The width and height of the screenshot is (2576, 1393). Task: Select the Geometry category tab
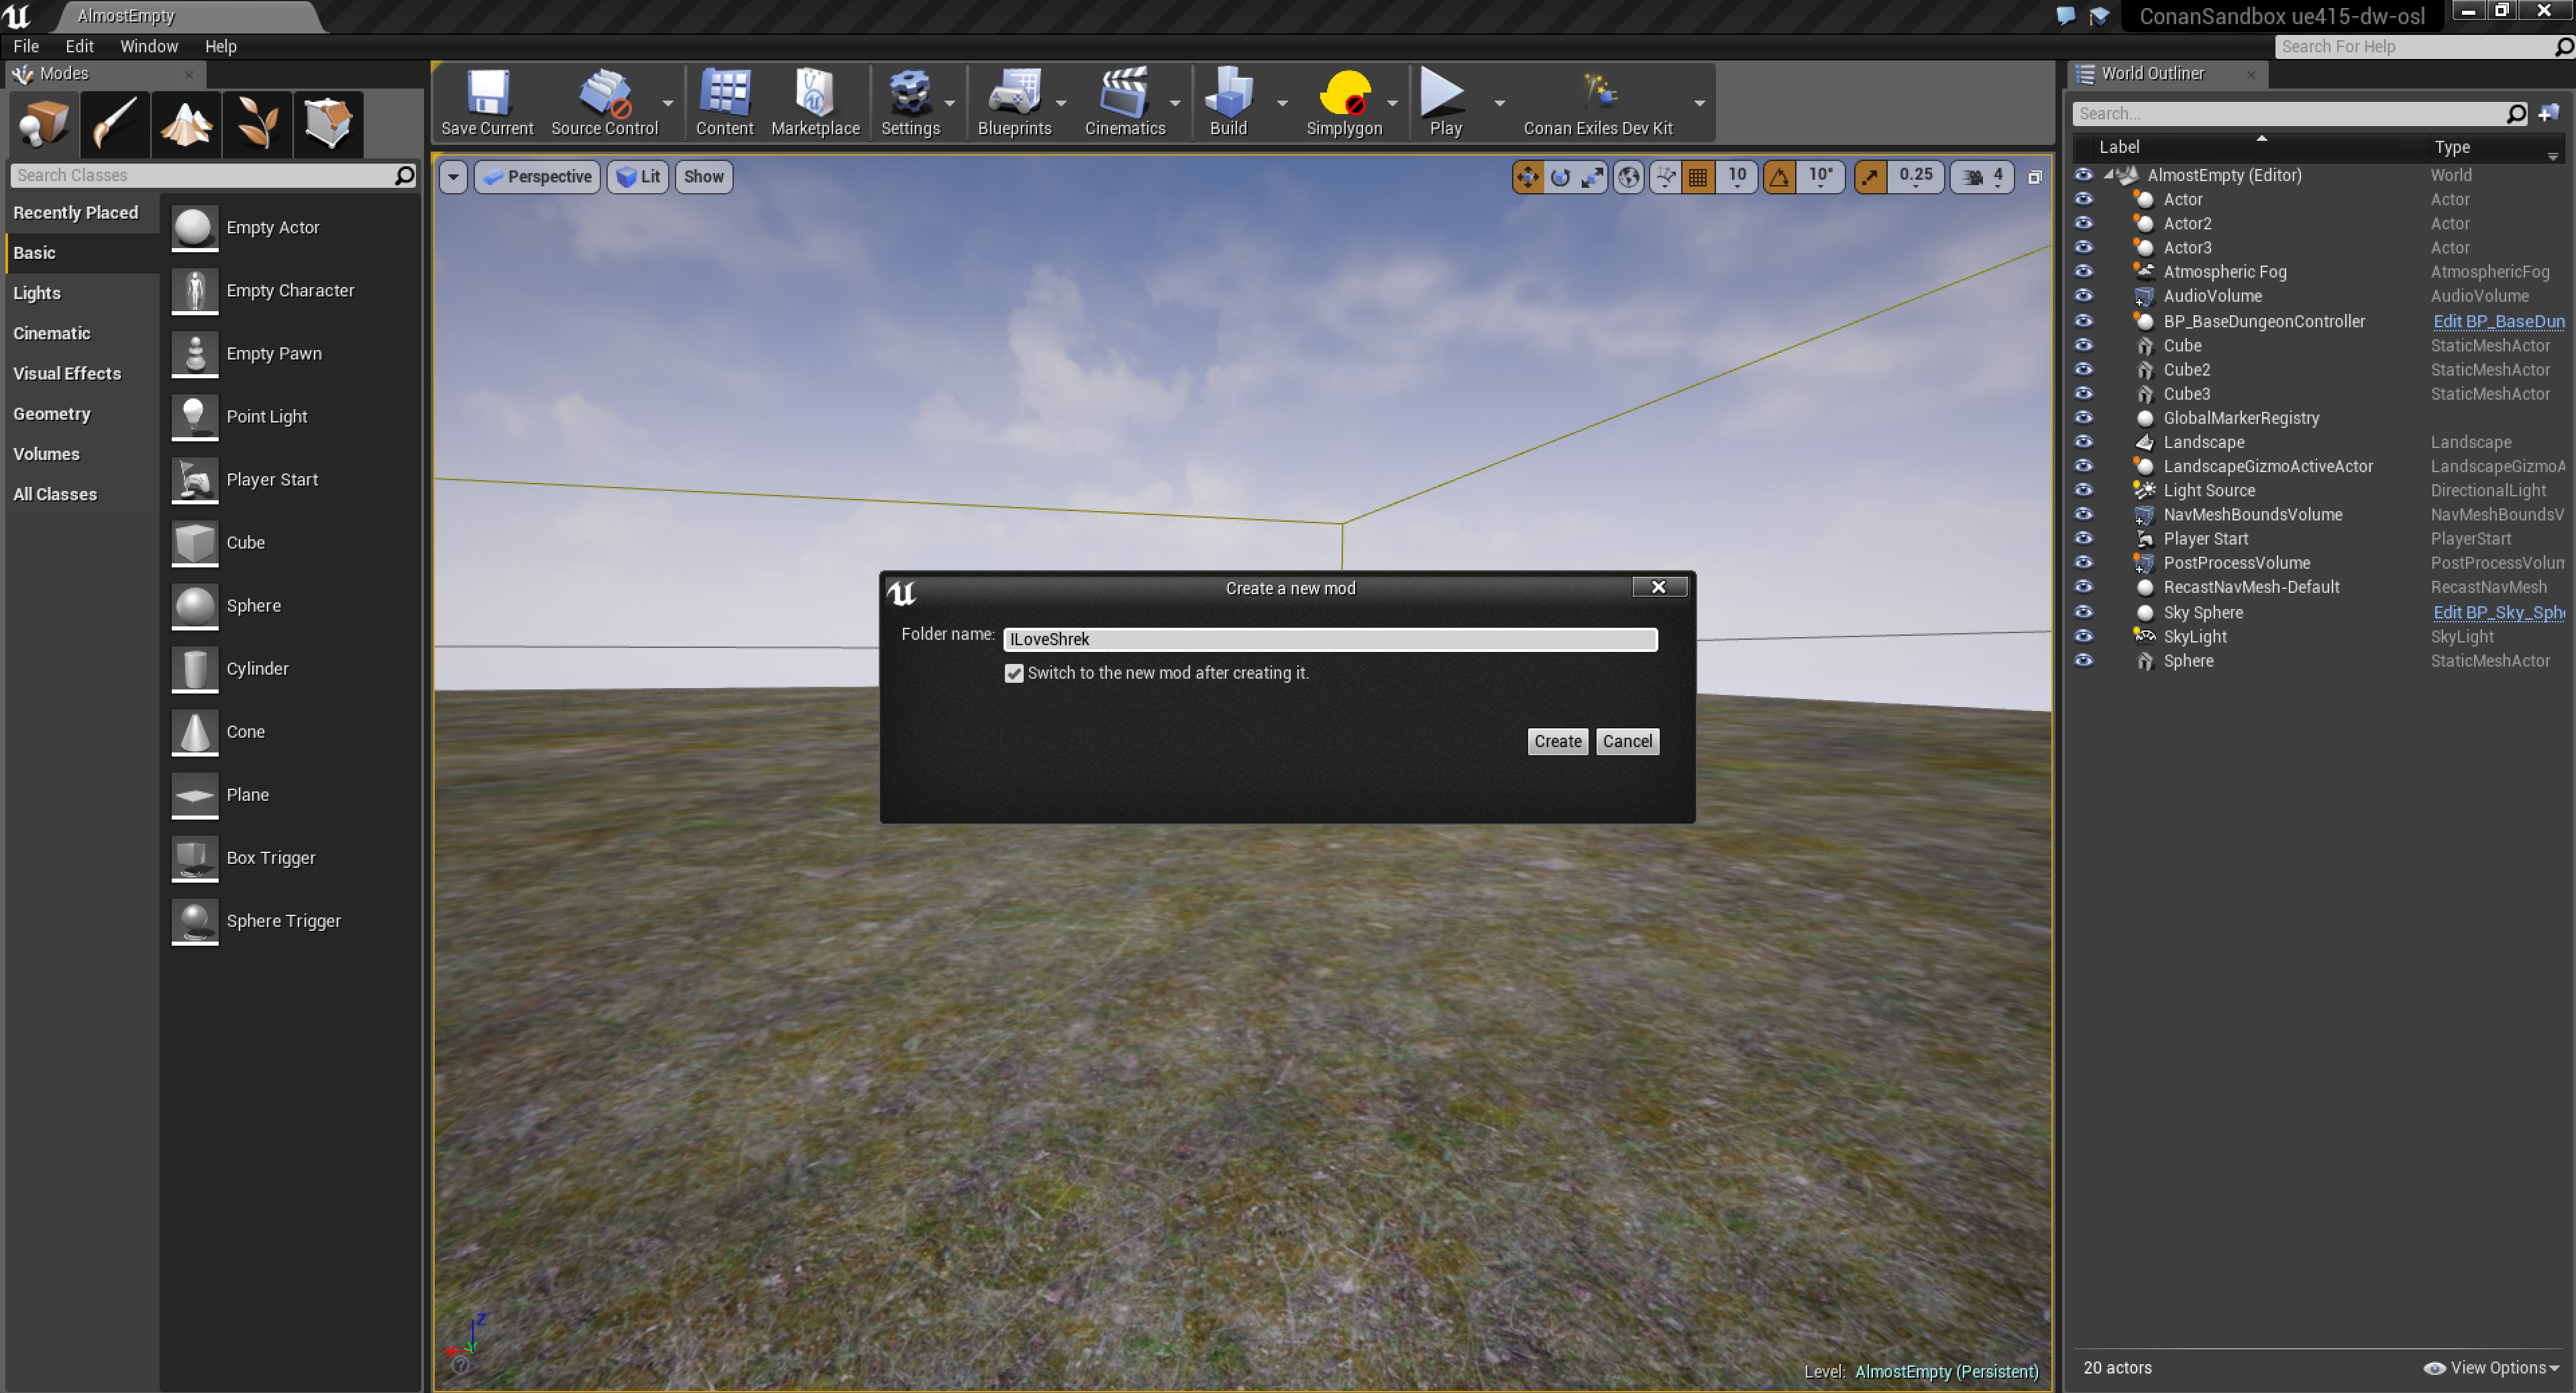(x=52, y=413)
